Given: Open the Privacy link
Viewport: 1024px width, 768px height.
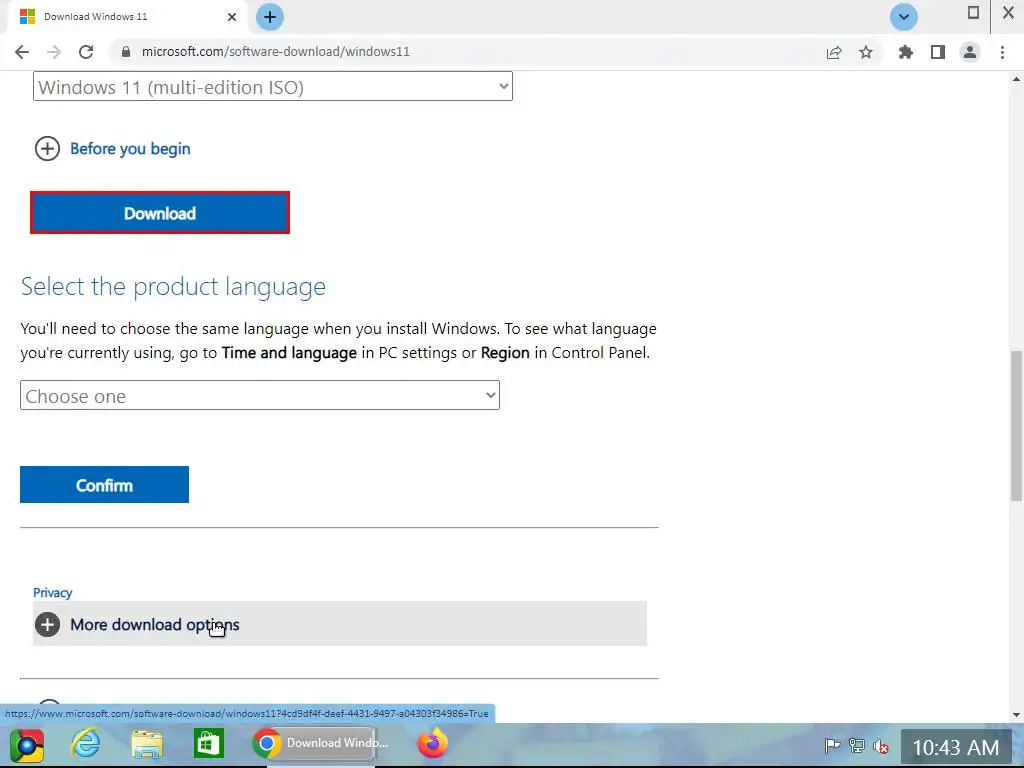Looking at the screenshot, I should click(52, 593).
